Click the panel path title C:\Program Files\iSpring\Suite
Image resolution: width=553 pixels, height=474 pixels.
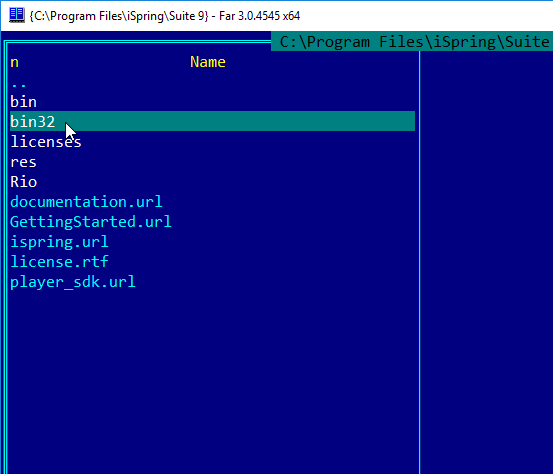tap(412, 42)
